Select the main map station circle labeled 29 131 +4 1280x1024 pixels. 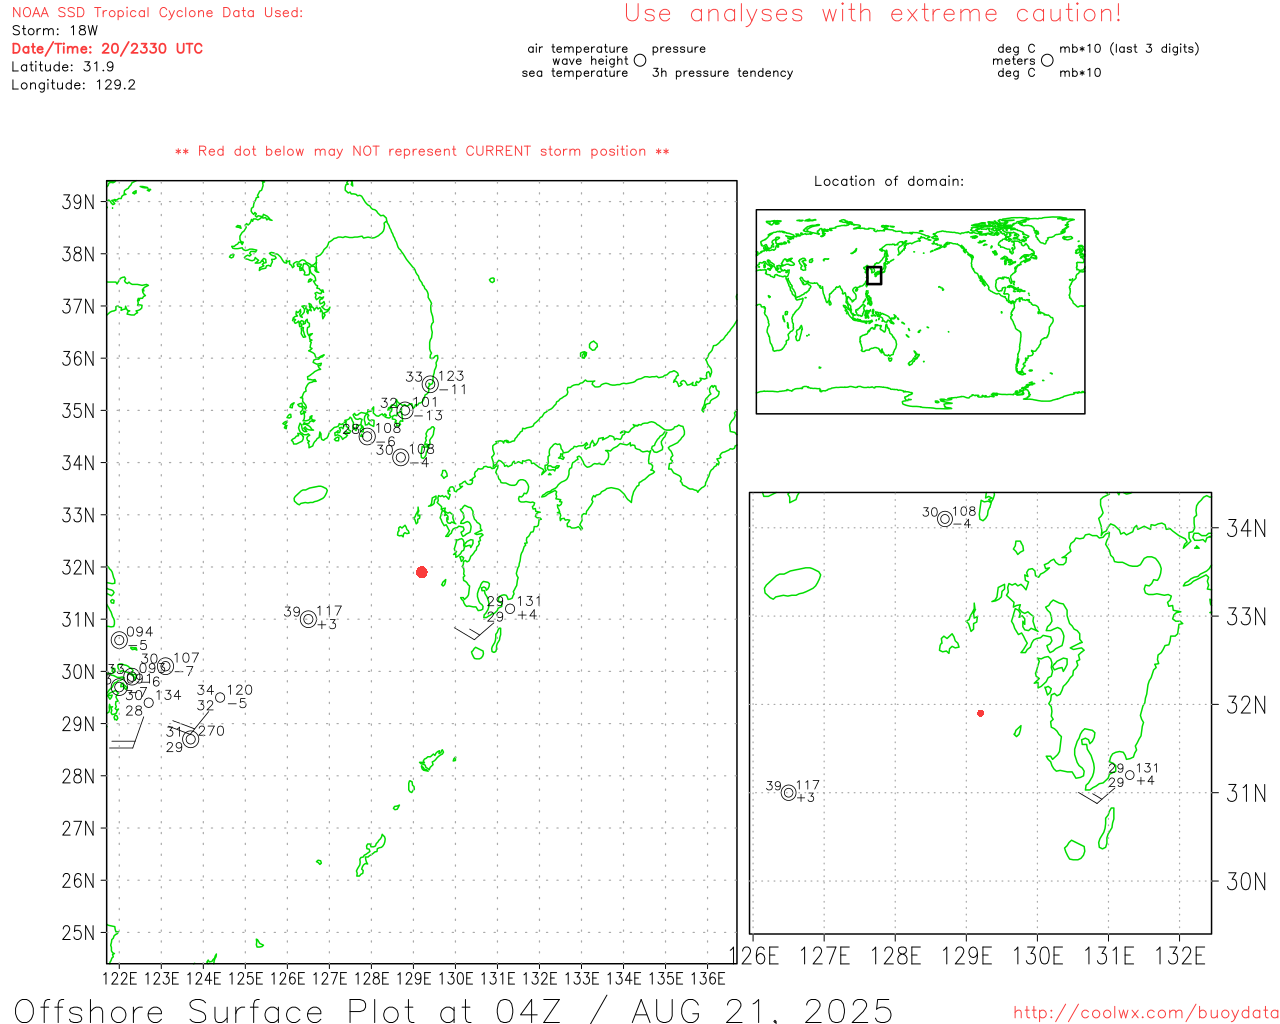[x=510, y=609]
